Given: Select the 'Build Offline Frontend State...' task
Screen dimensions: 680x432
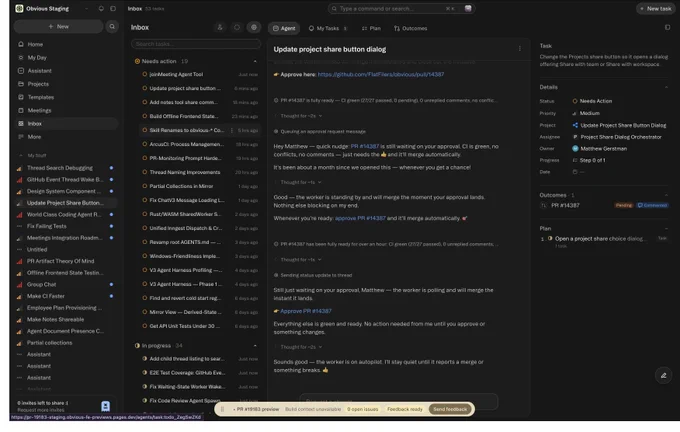Looking at the screenshot, I should tap(200, 116).
